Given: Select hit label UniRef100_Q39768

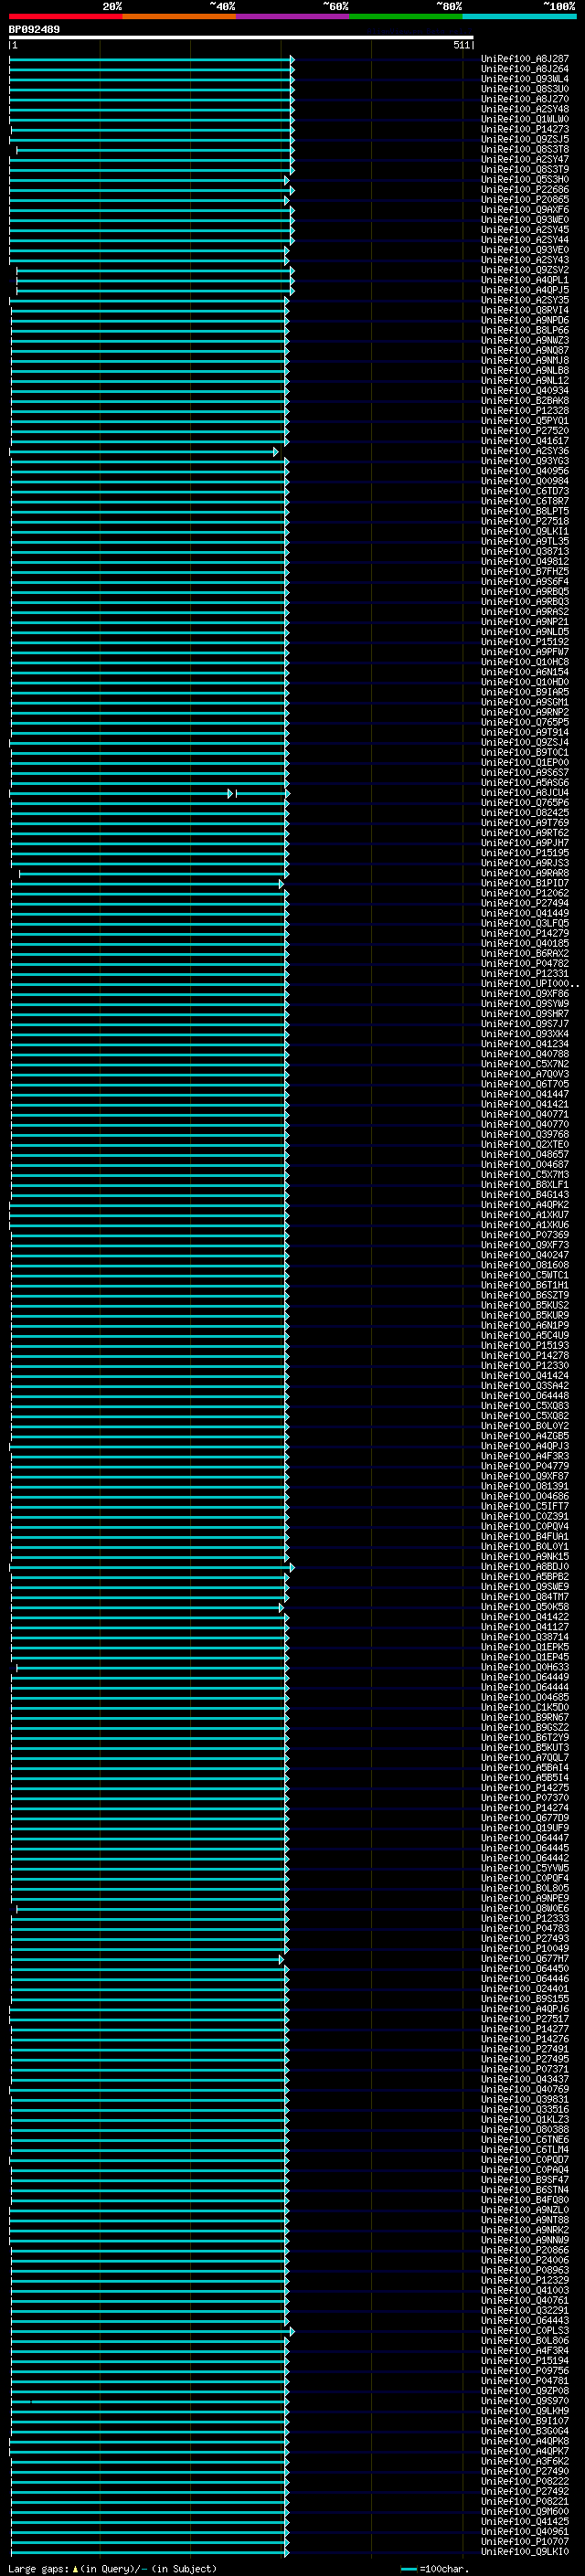Looking at the screenshot, I should (x=524, y=1133).
